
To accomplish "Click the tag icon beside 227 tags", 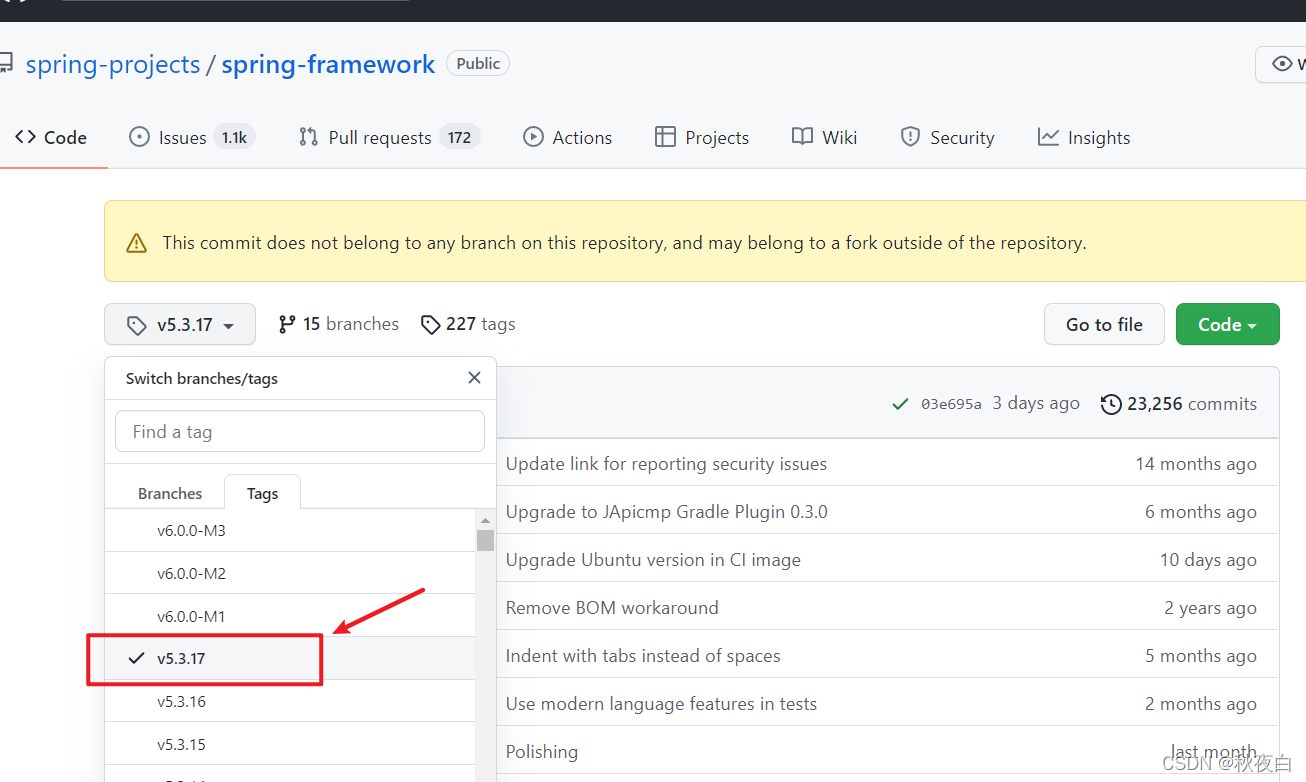I will (x=430, y=324).
